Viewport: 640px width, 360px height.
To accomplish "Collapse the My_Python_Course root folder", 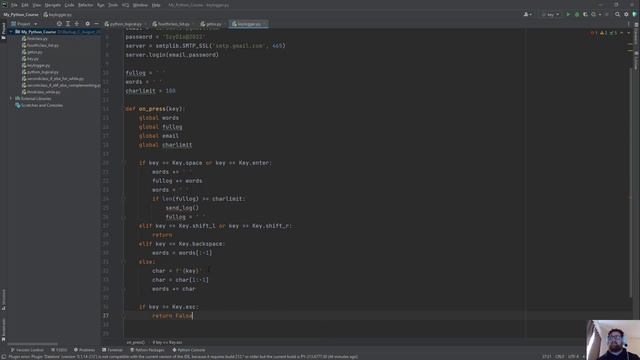I will click(x=11, y=31).
